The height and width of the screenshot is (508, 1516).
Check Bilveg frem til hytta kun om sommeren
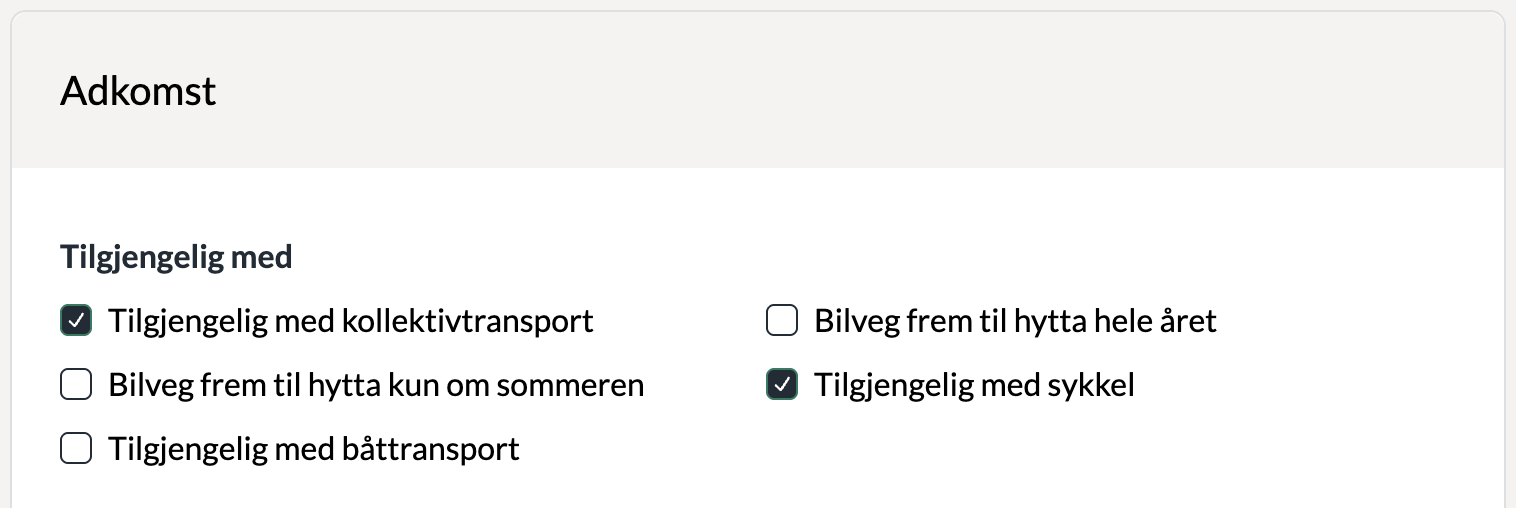click(76, 385)
